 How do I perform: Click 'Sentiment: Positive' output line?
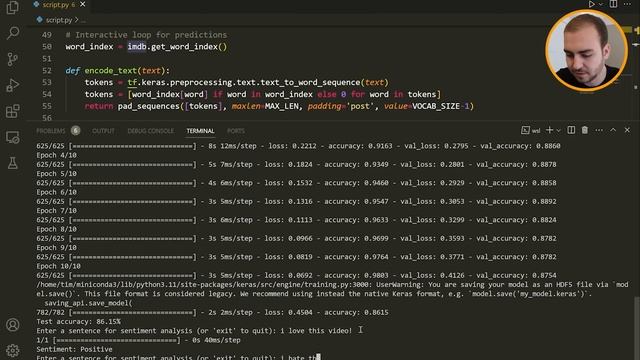click(74, 349)
